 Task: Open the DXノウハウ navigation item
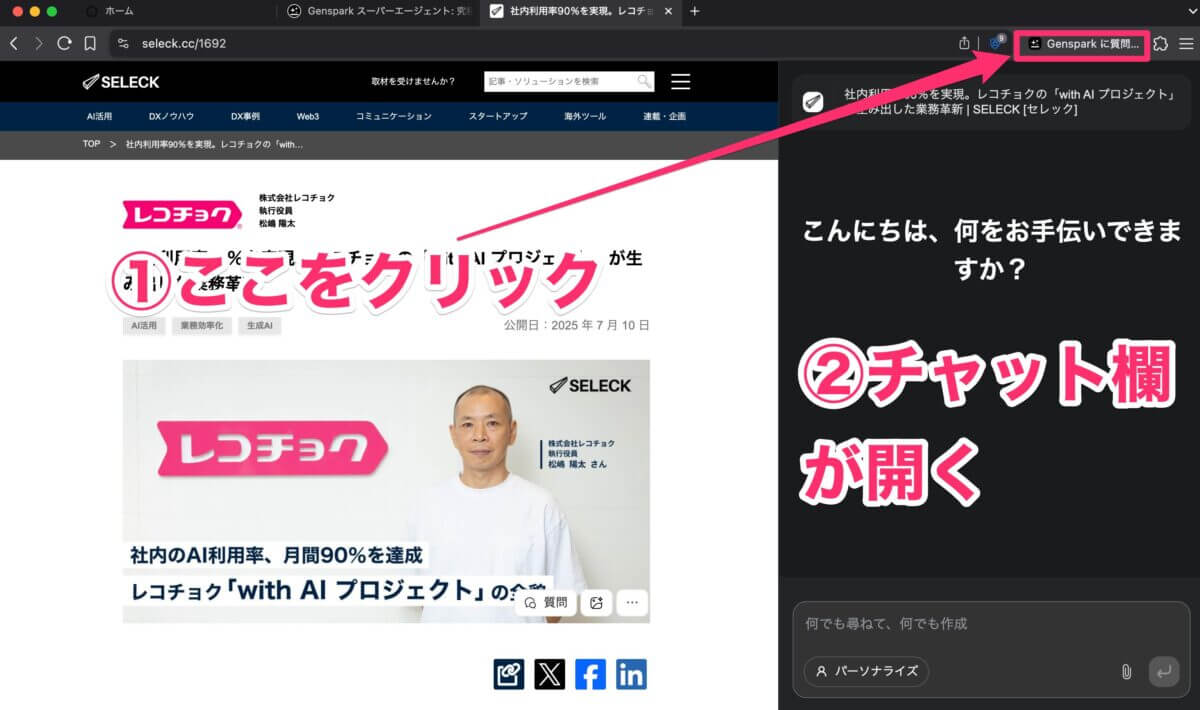(171, 116)
